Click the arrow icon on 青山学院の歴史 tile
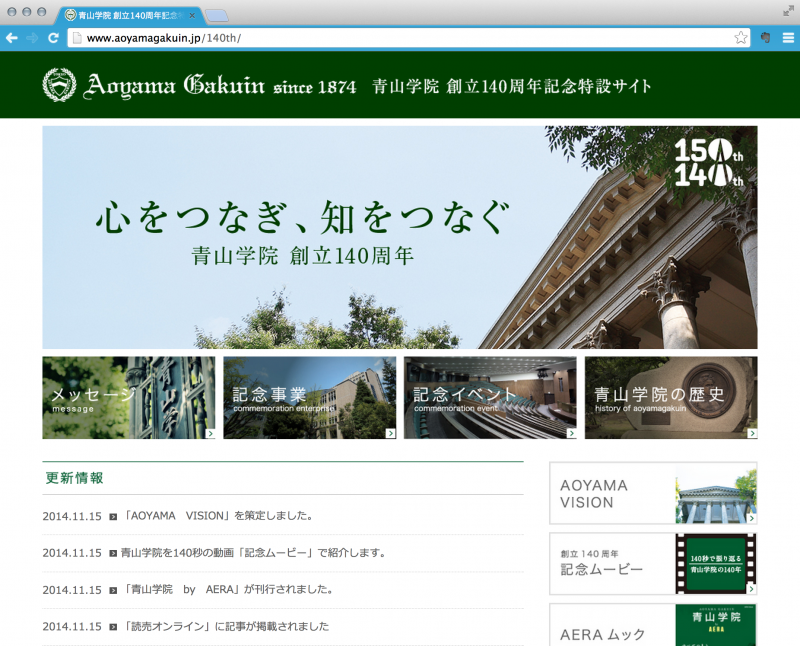This screenshot has width=800, height=646. click(x=752, y=434)
